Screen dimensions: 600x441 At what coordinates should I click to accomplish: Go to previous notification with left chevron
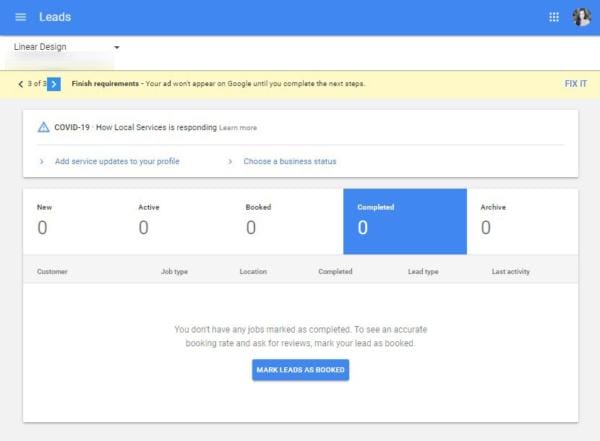point(21,84)
